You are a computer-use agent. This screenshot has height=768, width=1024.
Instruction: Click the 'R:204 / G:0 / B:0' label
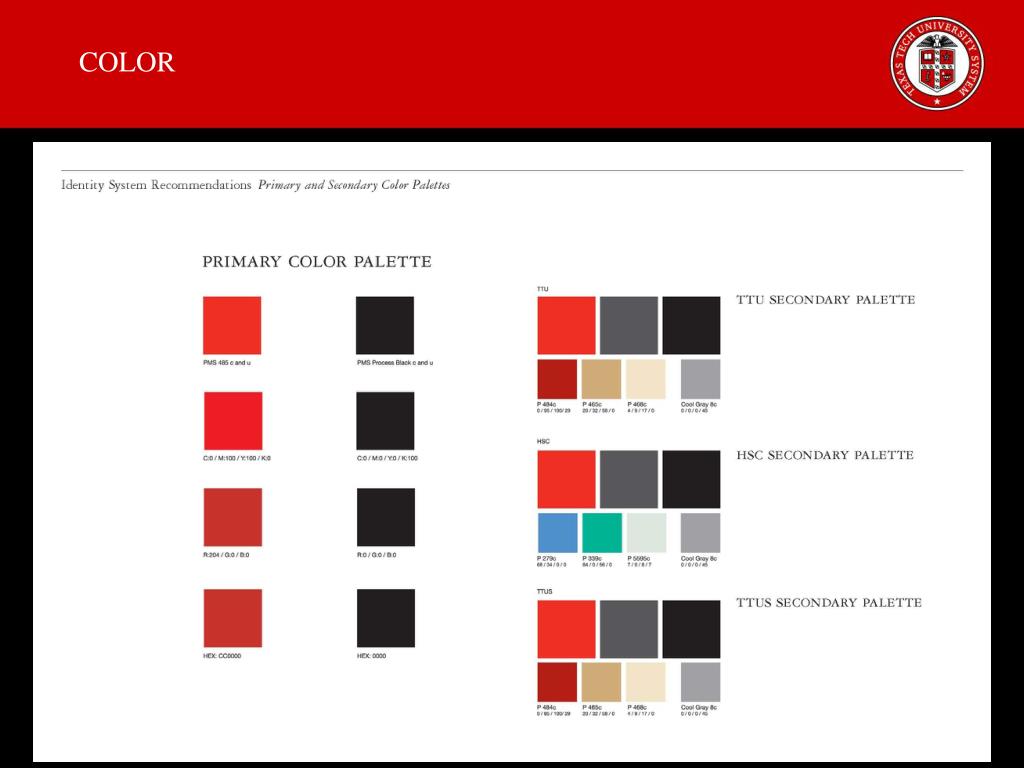coord(226,555)
